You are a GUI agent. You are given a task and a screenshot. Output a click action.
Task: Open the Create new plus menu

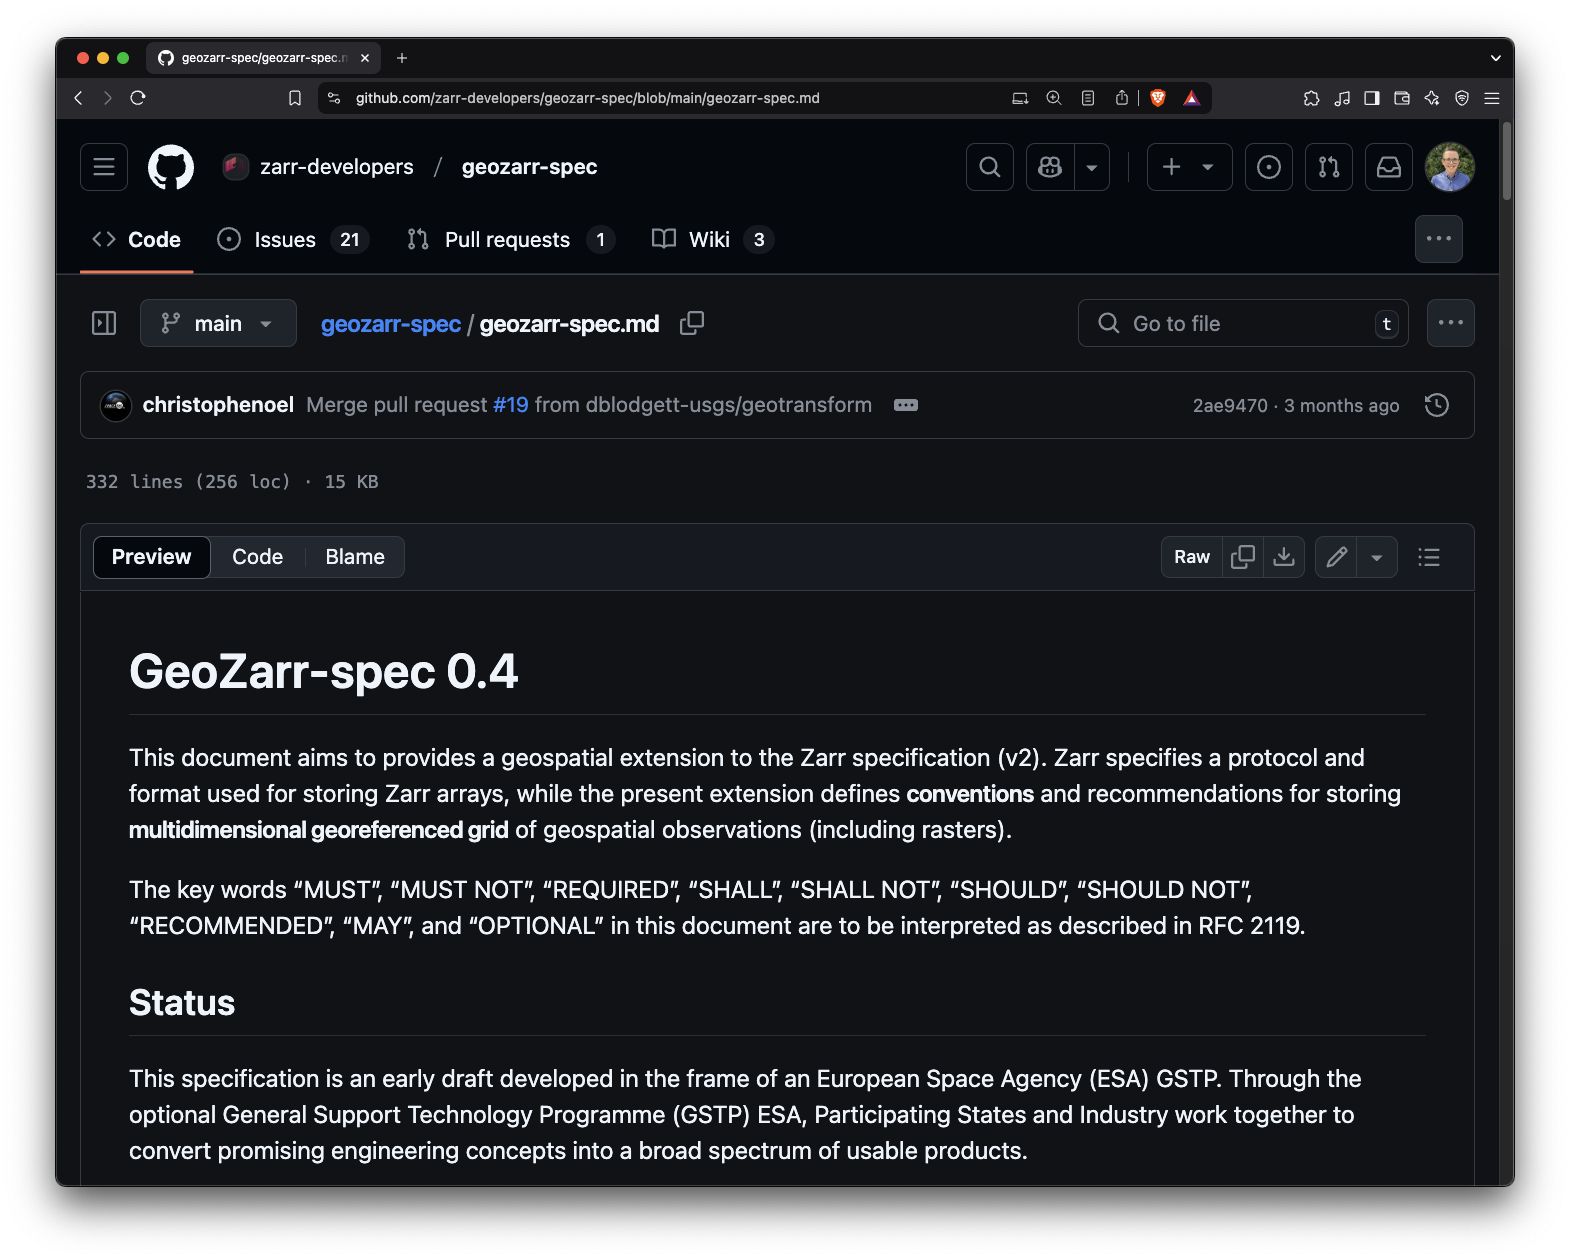coord(1189,167)
